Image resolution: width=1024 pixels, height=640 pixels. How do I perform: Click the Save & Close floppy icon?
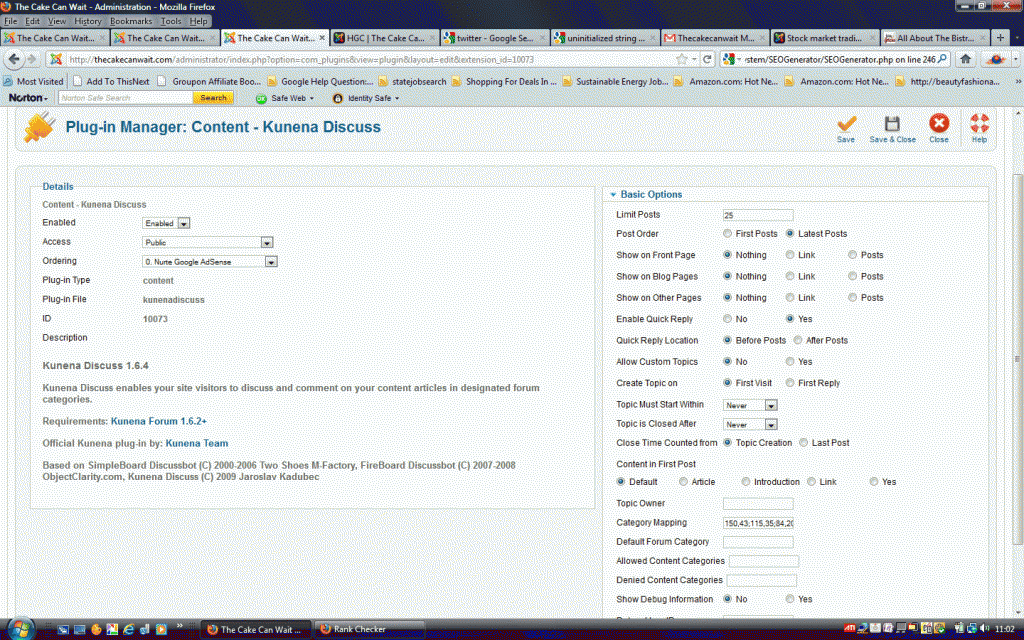892,125
